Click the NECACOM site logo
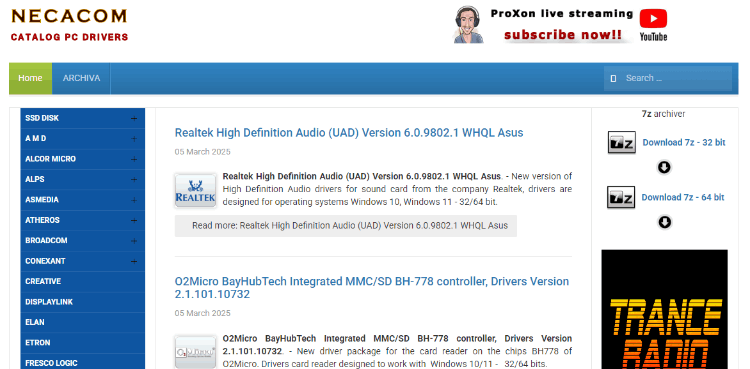Screen dimensions: 750x369 [69, 16]
